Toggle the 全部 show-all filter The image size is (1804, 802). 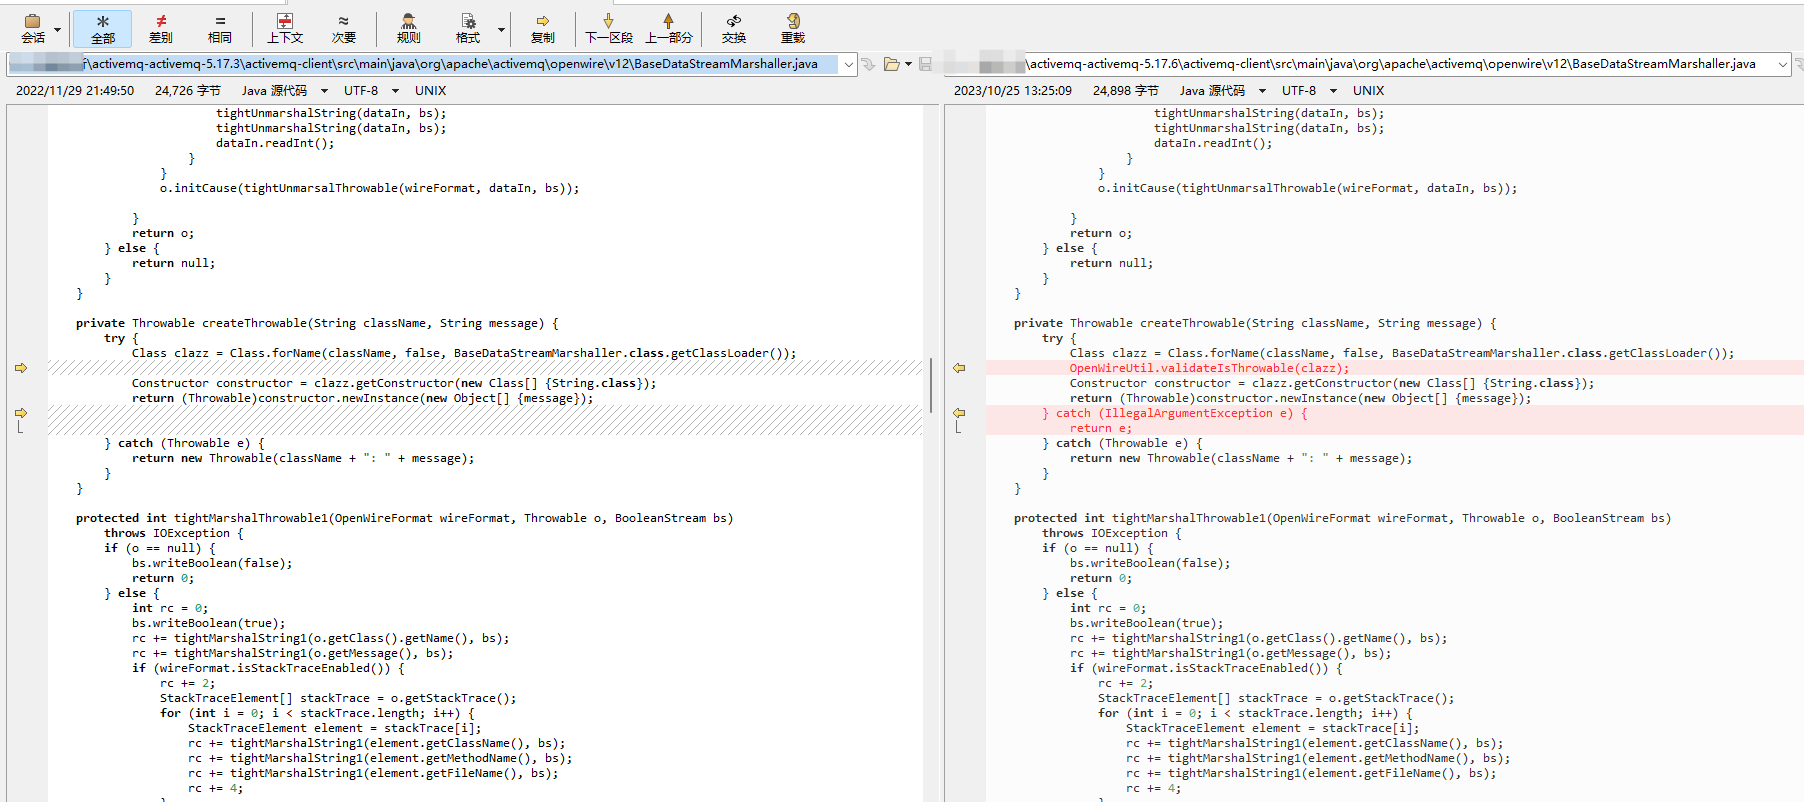point(102,28)
